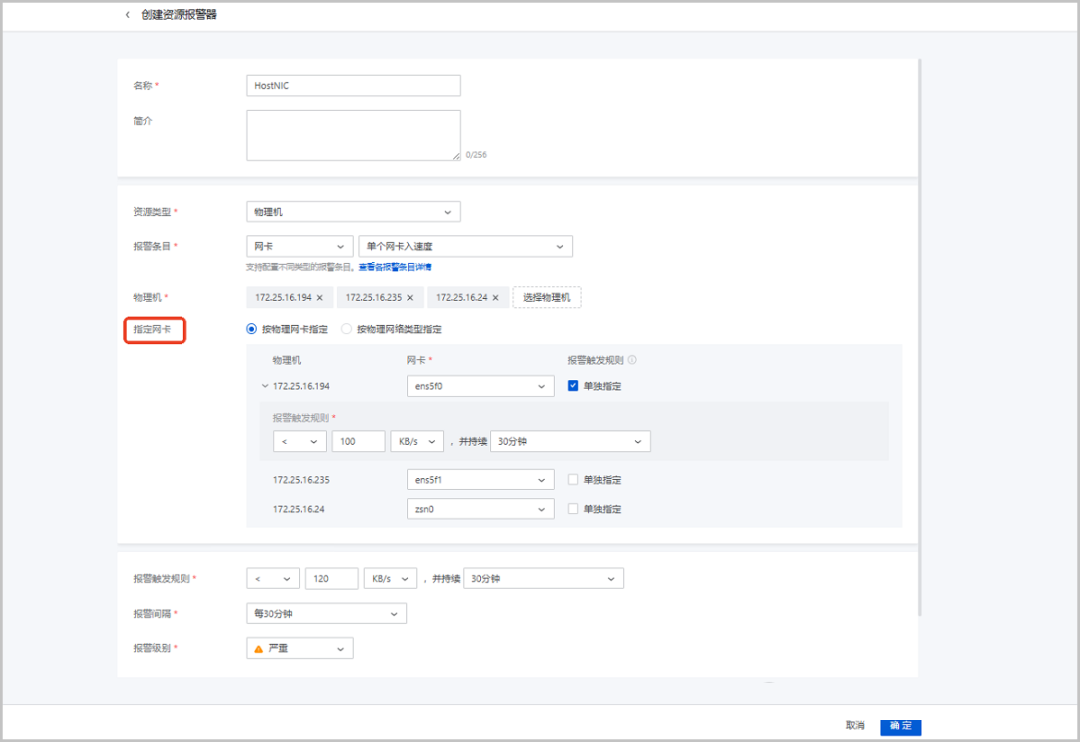The width and height of the screenshot is (1080, 742).
Task: Open the 单个网卡入速度 dropdown
Action: tap(465, 246)
